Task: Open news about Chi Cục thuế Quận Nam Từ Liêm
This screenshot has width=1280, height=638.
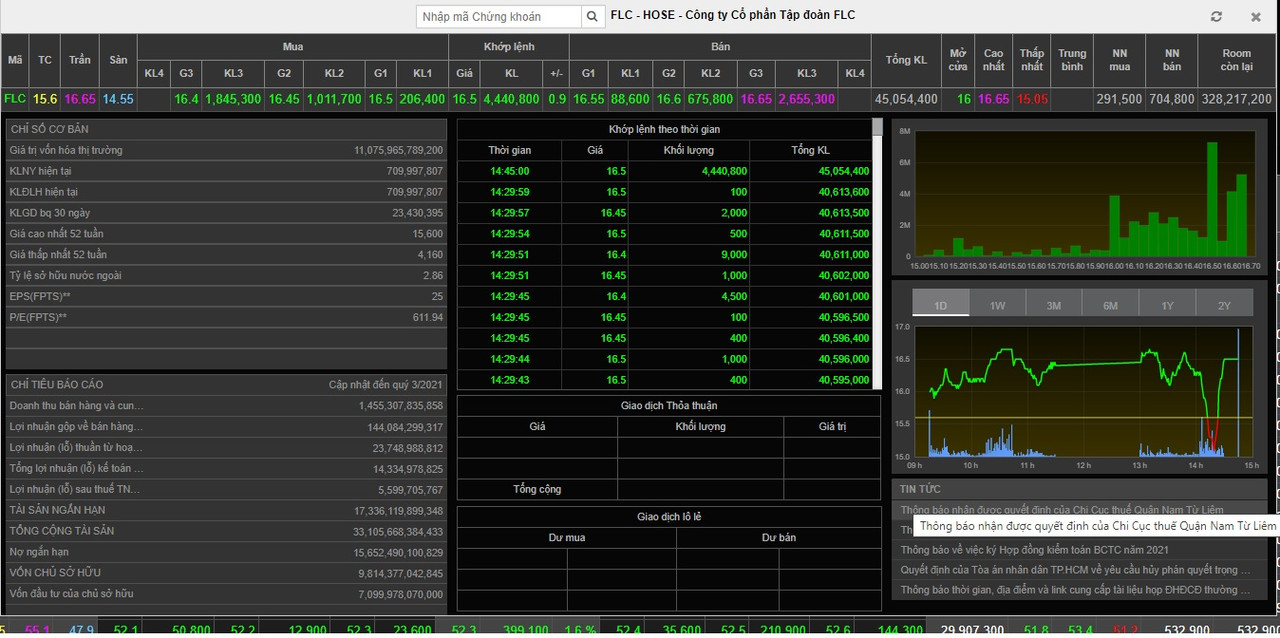Action: 1062,510
